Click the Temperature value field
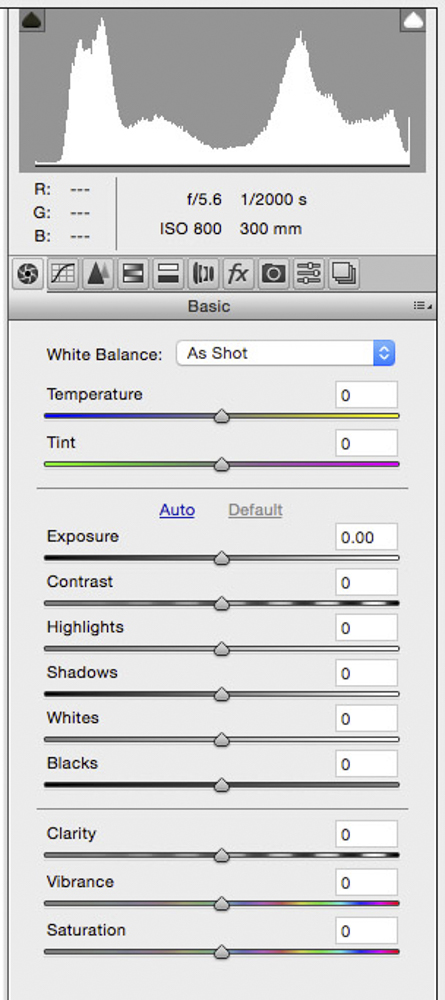 367,395
